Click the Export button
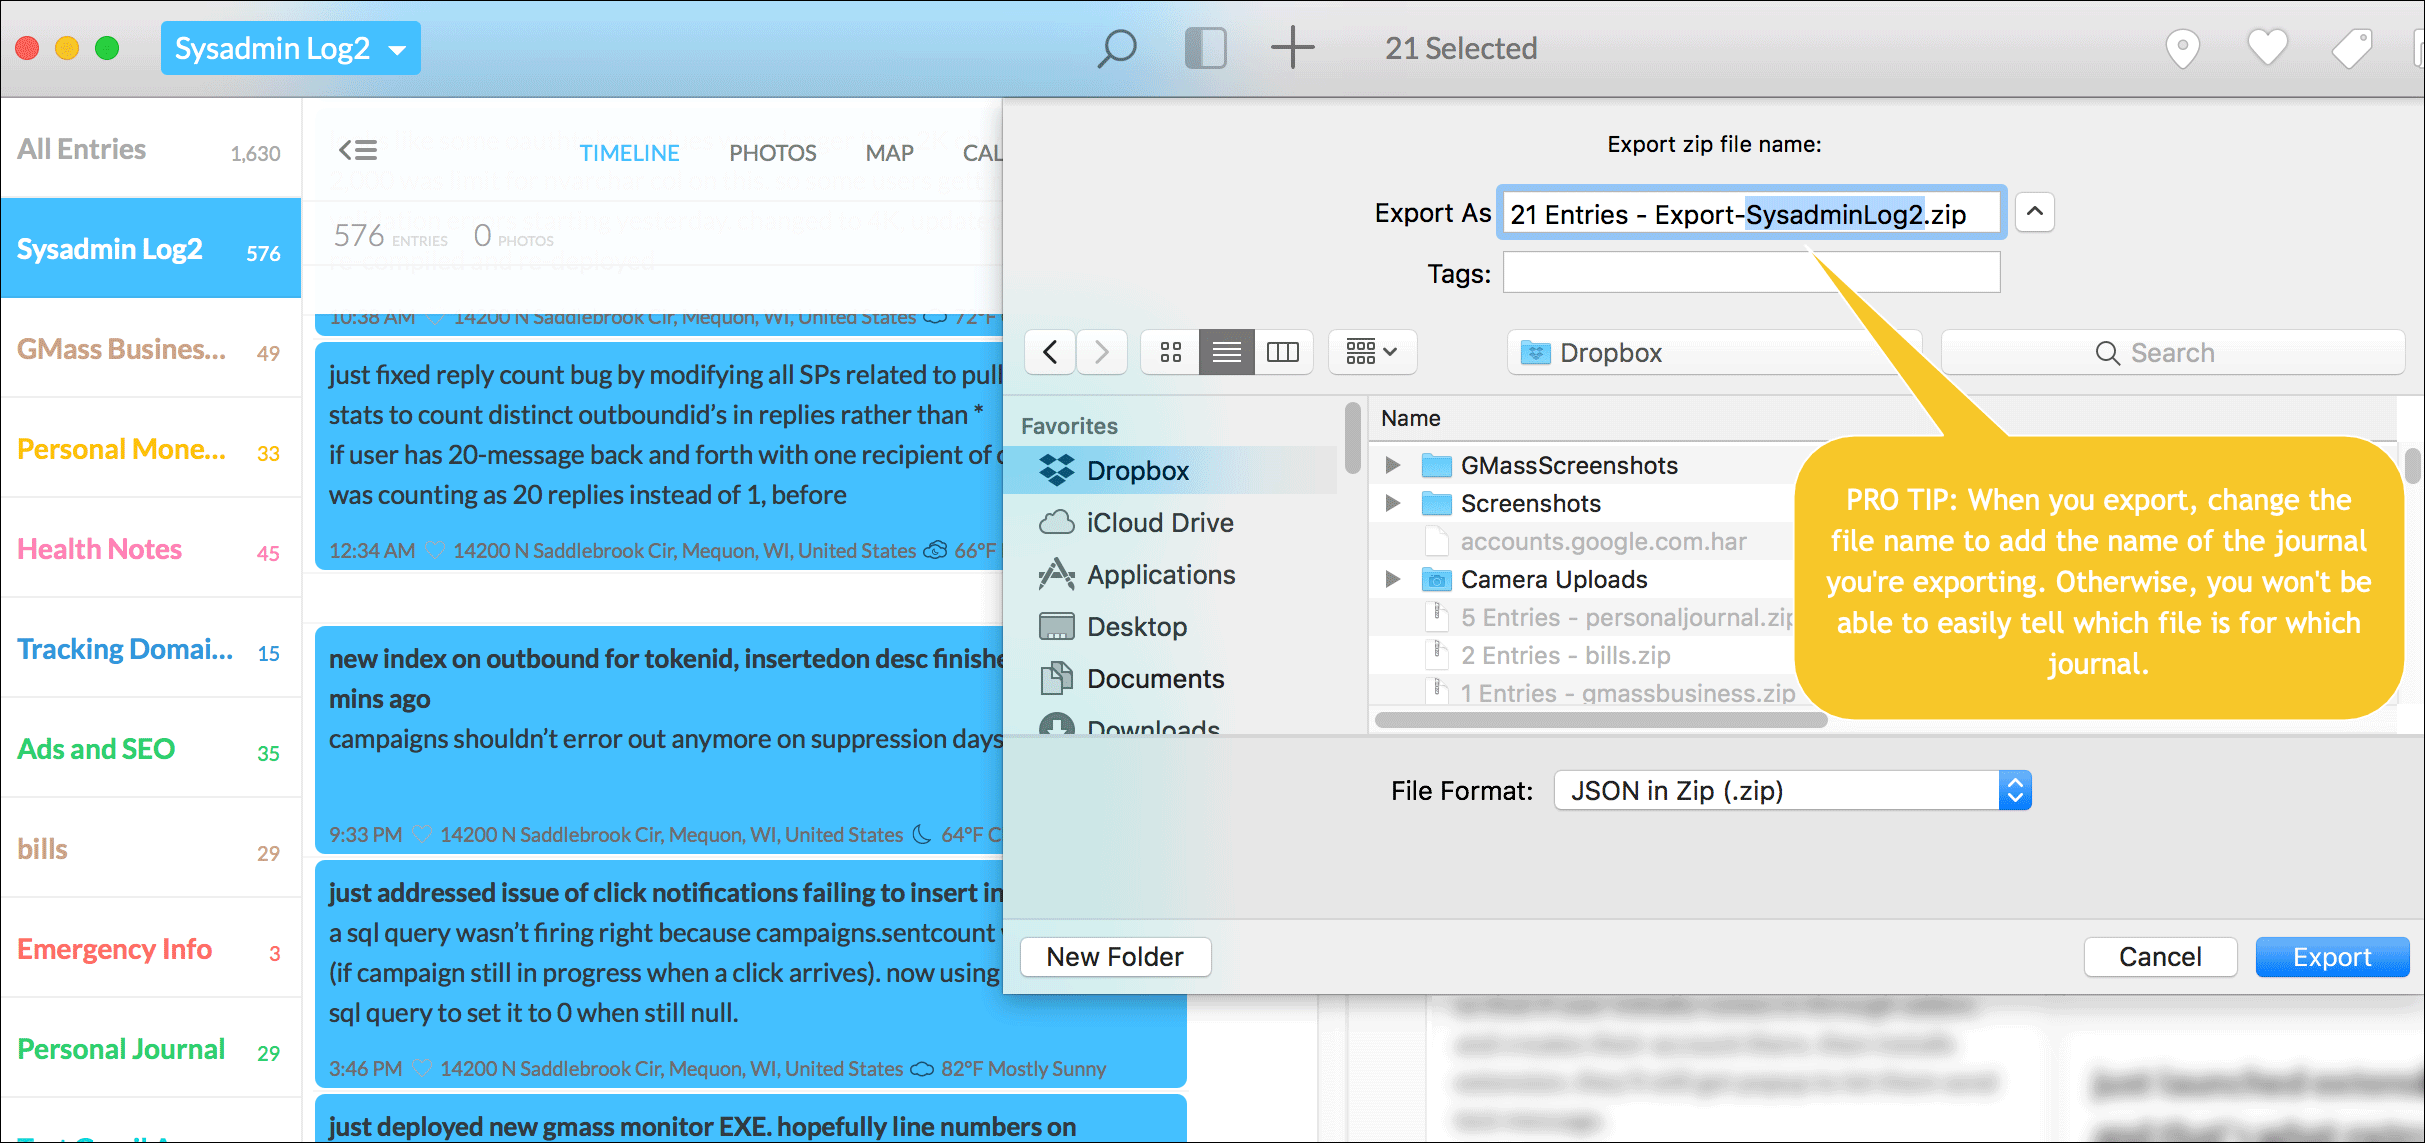The width and height of the screenshot is (2425, 1143). click(2331, 957)
